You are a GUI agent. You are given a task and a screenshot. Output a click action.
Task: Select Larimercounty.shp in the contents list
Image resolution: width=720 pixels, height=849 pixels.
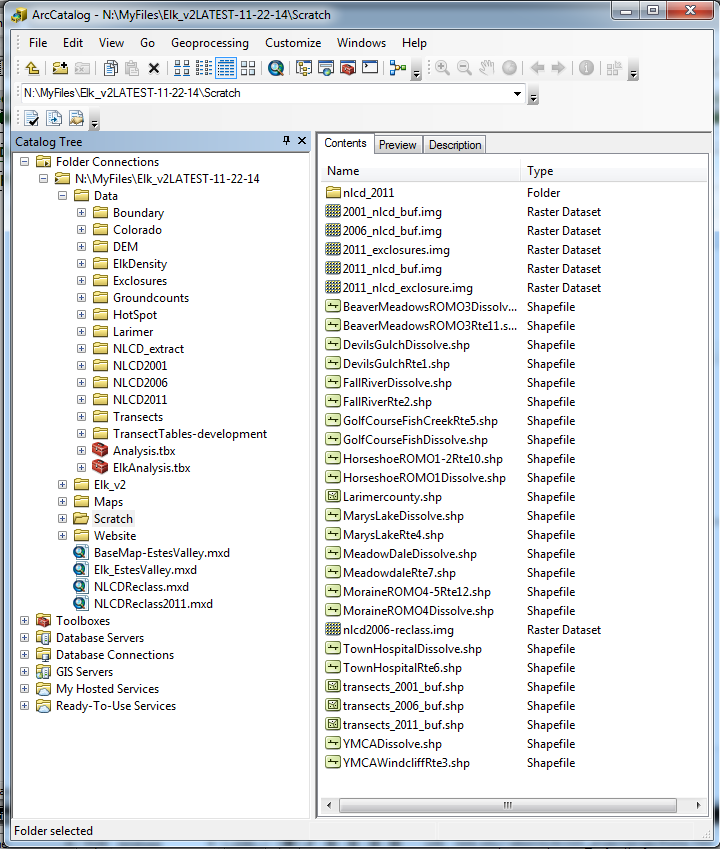[392, 497]
